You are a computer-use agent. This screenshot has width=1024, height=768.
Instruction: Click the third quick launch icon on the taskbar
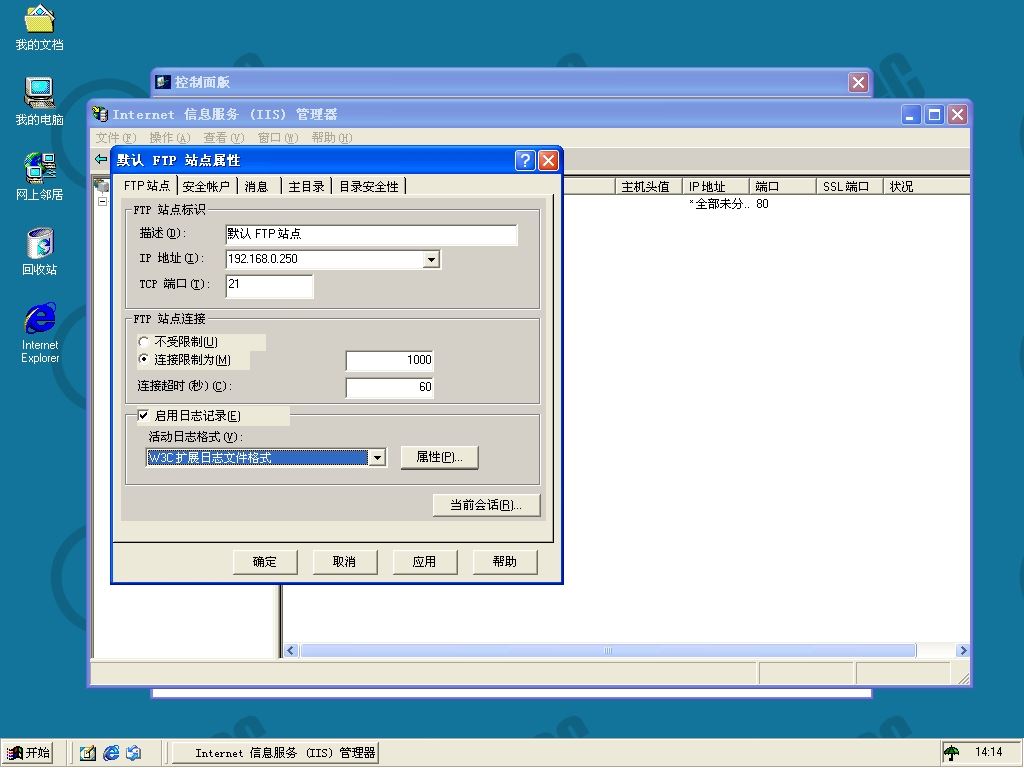(x=134, y=753)
